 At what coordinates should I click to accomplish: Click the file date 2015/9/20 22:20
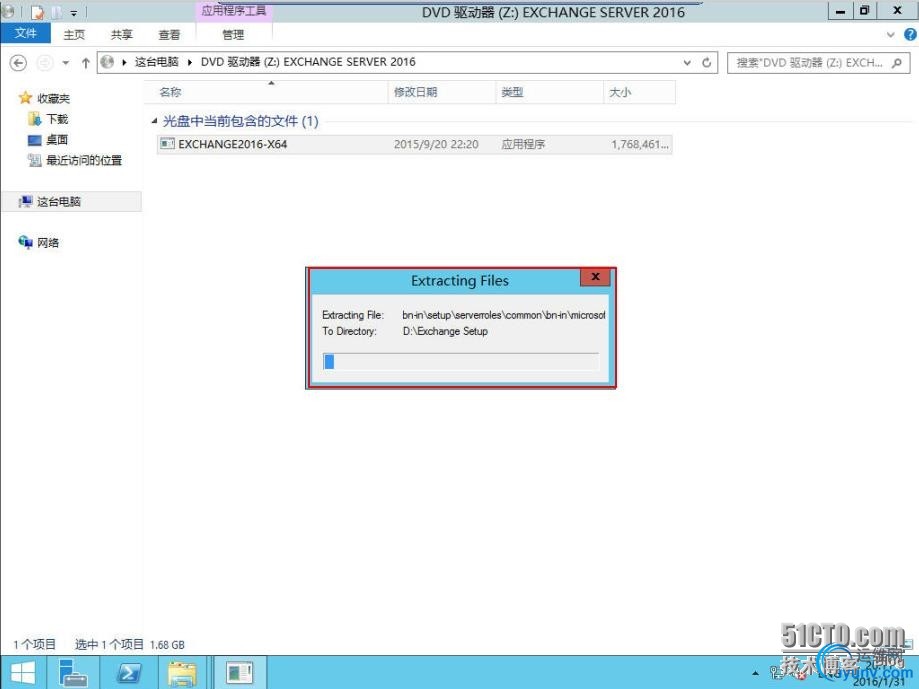coord(436,144)
